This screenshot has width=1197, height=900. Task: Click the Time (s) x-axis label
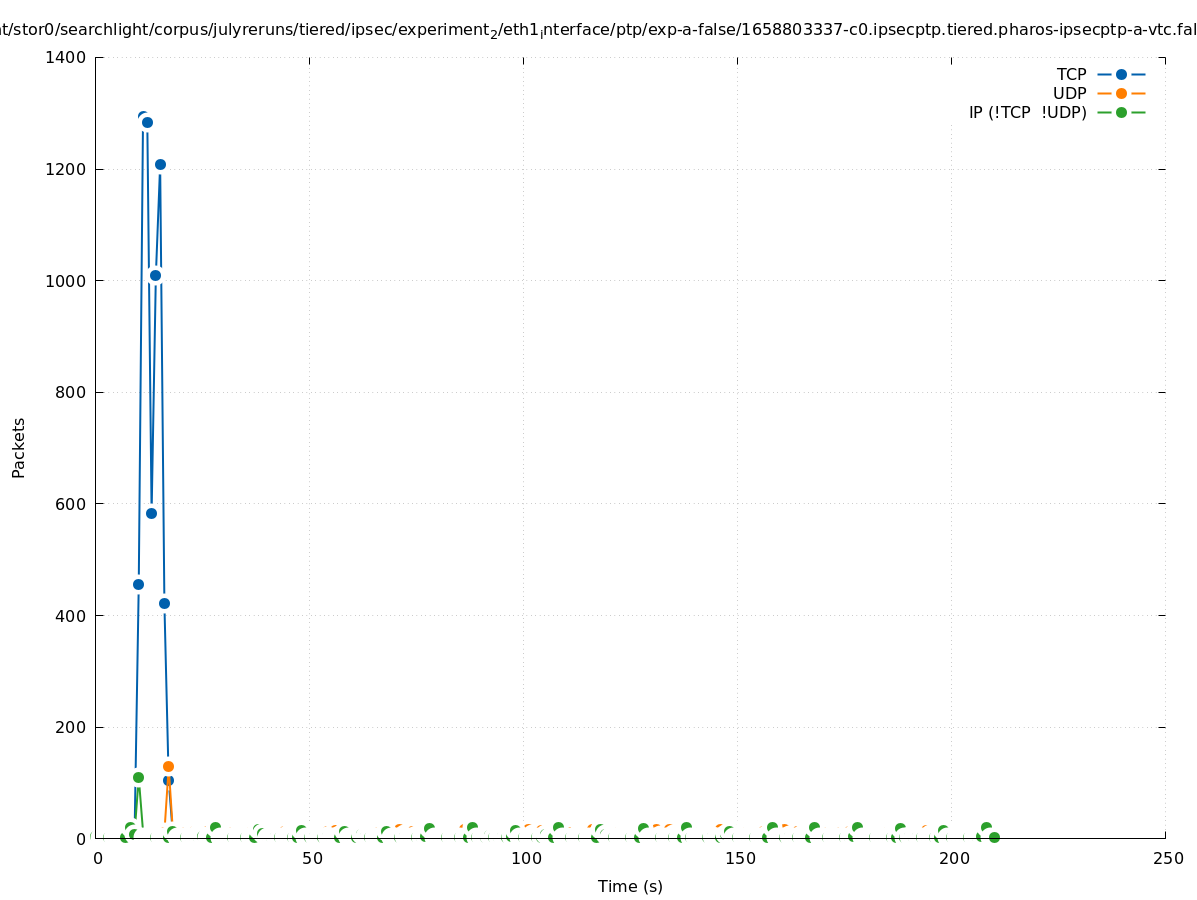[630, 886]
